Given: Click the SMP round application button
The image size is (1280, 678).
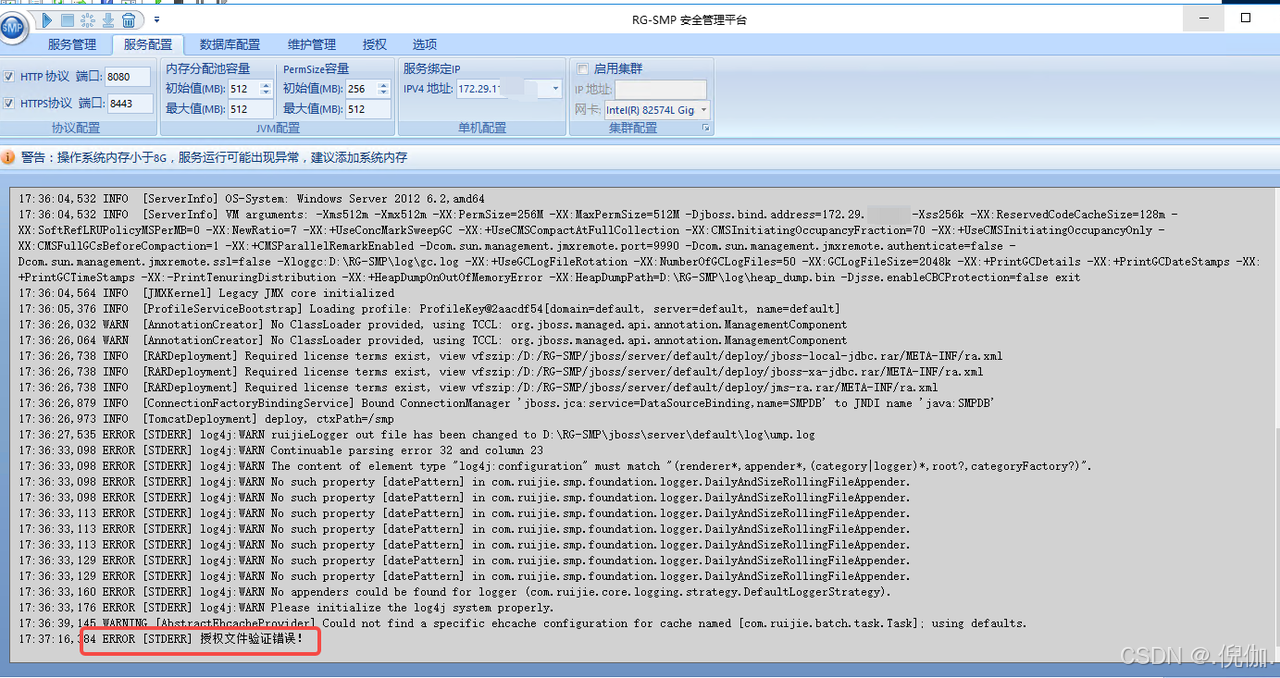Looking at the screenshot, I should [14, 27].
